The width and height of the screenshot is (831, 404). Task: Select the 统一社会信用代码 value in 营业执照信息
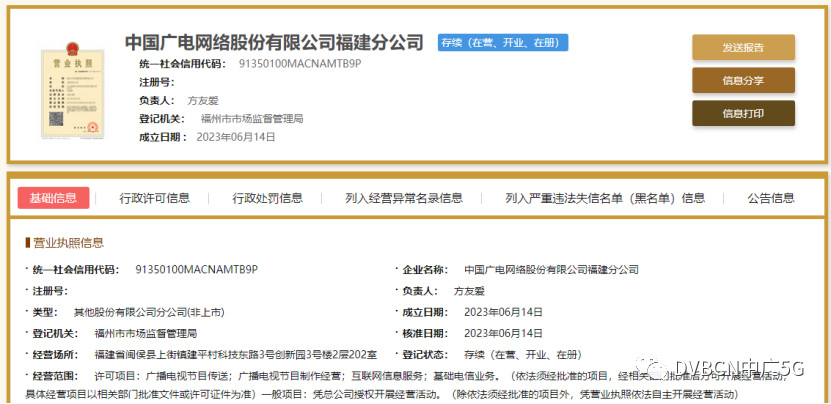(x=197, y=269)
